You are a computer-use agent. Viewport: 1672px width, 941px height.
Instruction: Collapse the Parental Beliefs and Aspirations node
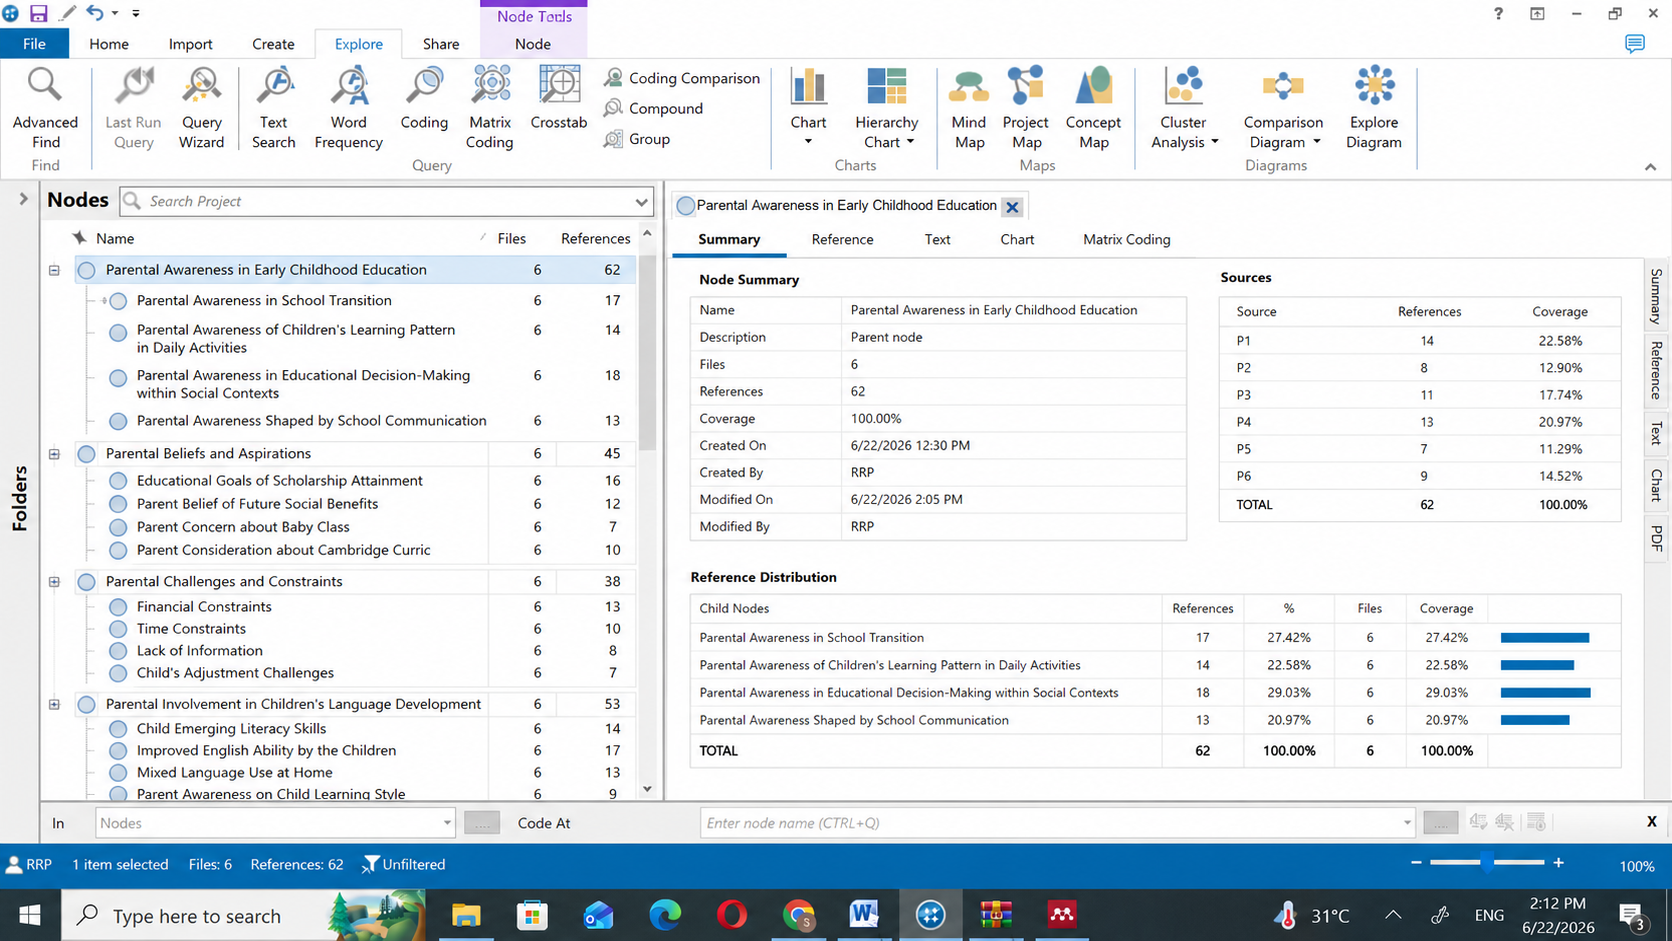[x=54, y=454]
